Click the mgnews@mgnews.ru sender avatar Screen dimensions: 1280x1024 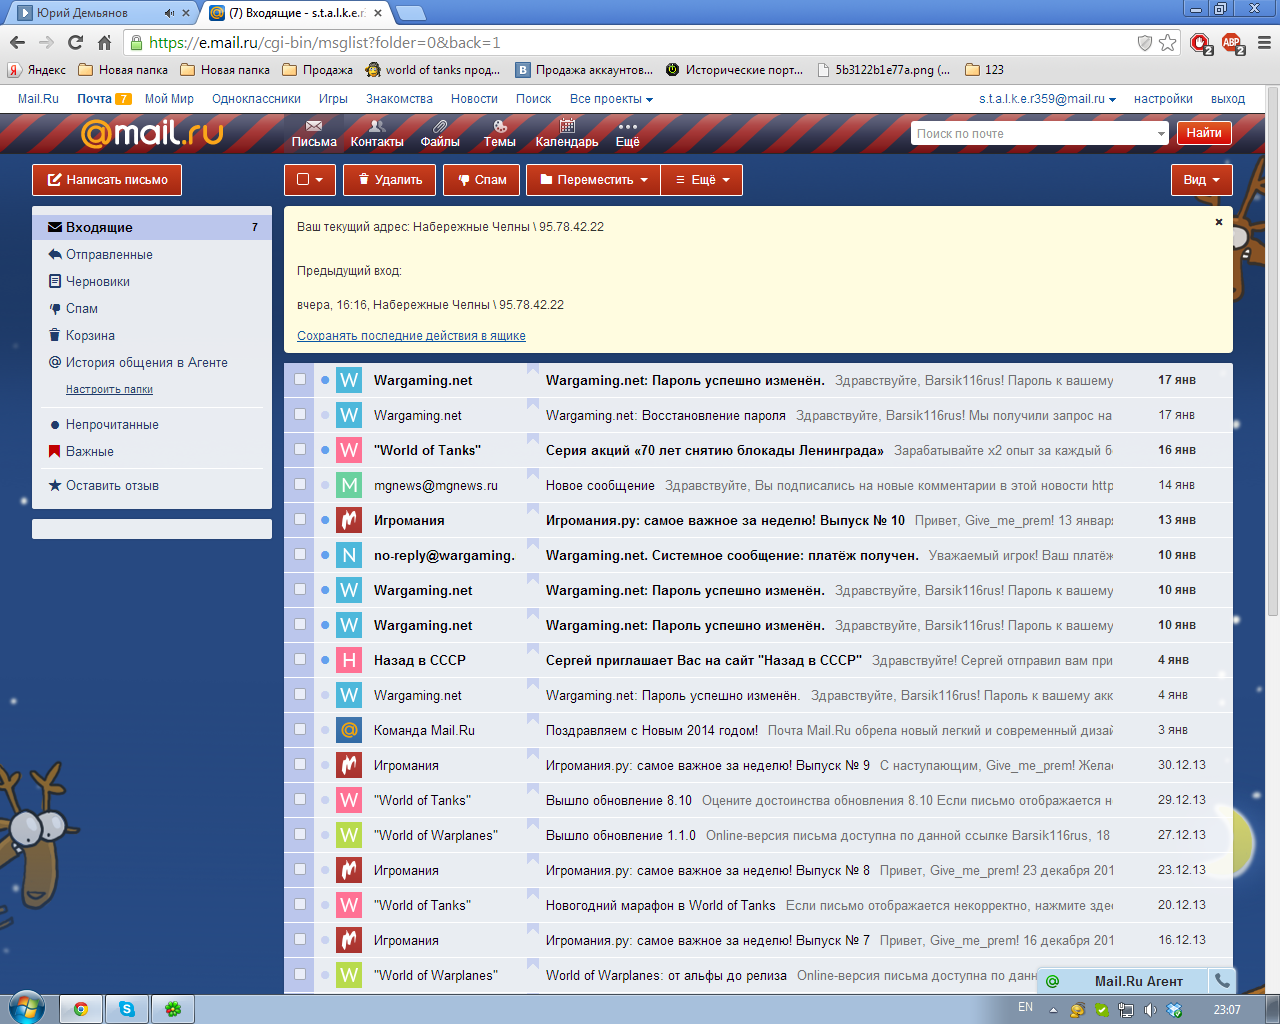[x=349, y=485]
